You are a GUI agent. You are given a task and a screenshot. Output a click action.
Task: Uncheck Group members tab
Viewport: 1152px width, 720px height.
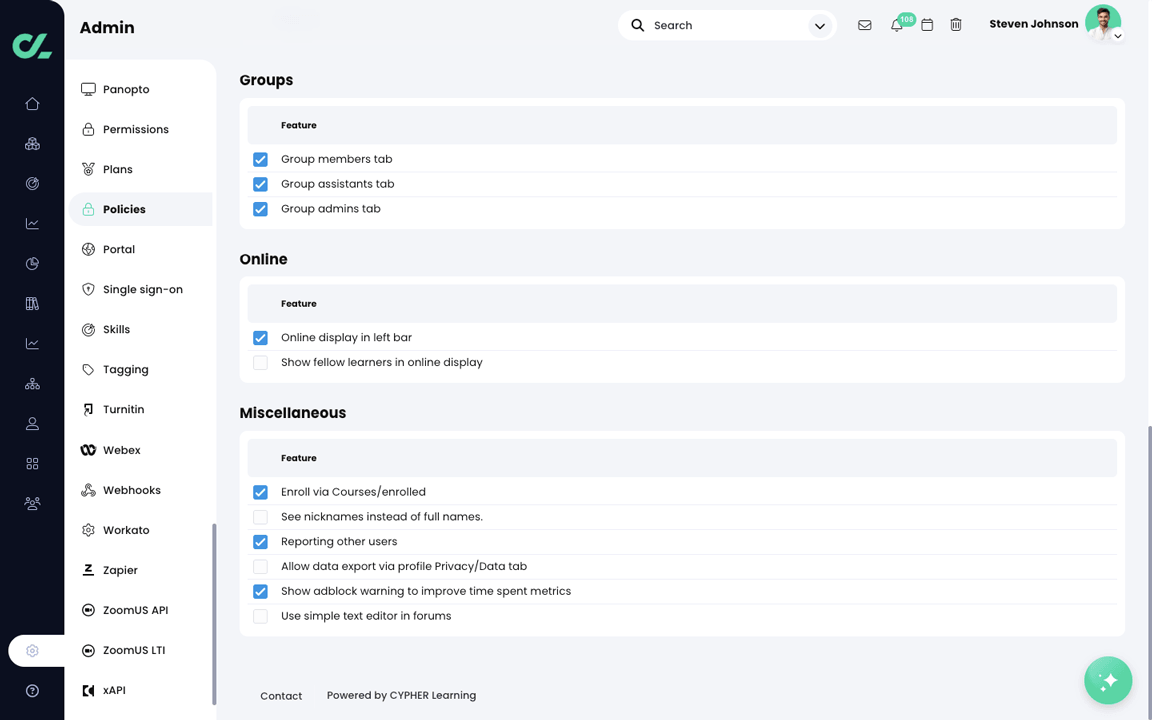coord(260,159)
